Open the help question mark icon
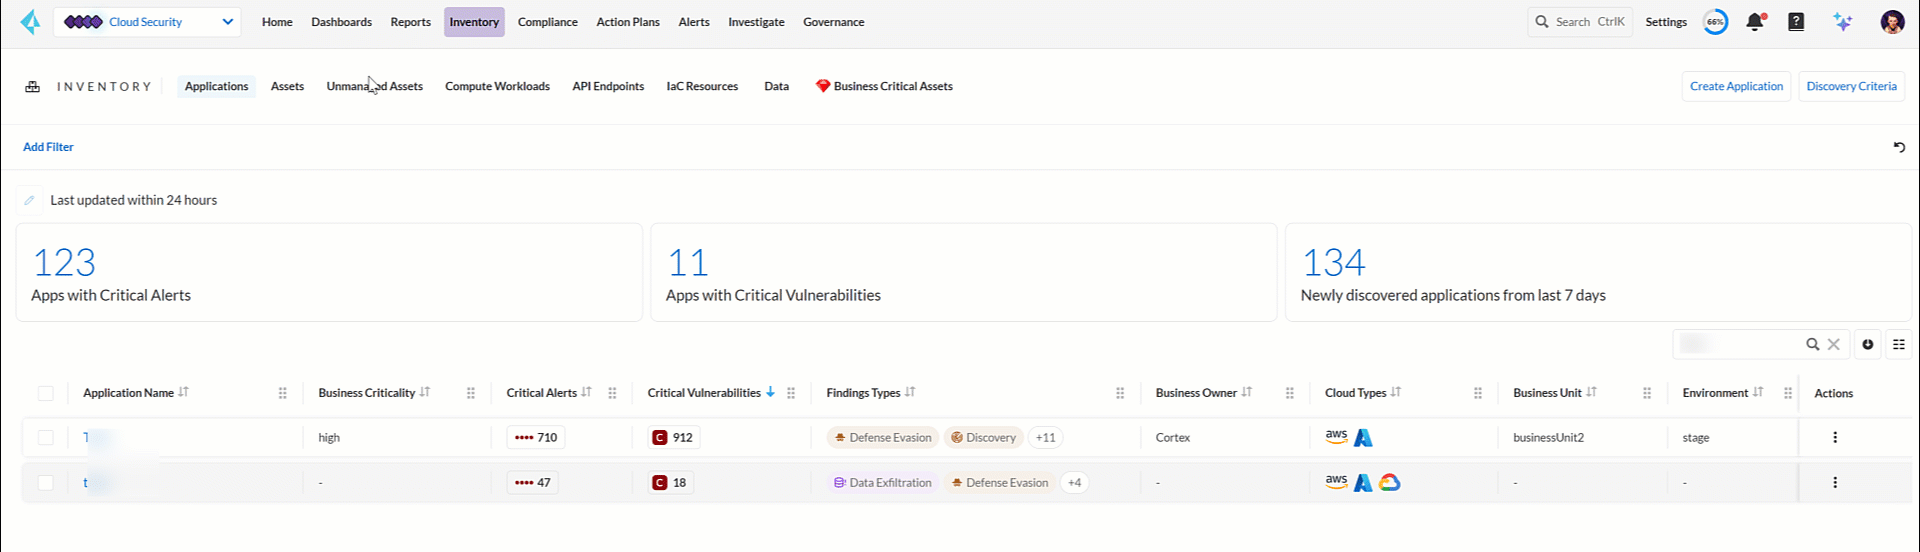 (x=1796, y=22)
